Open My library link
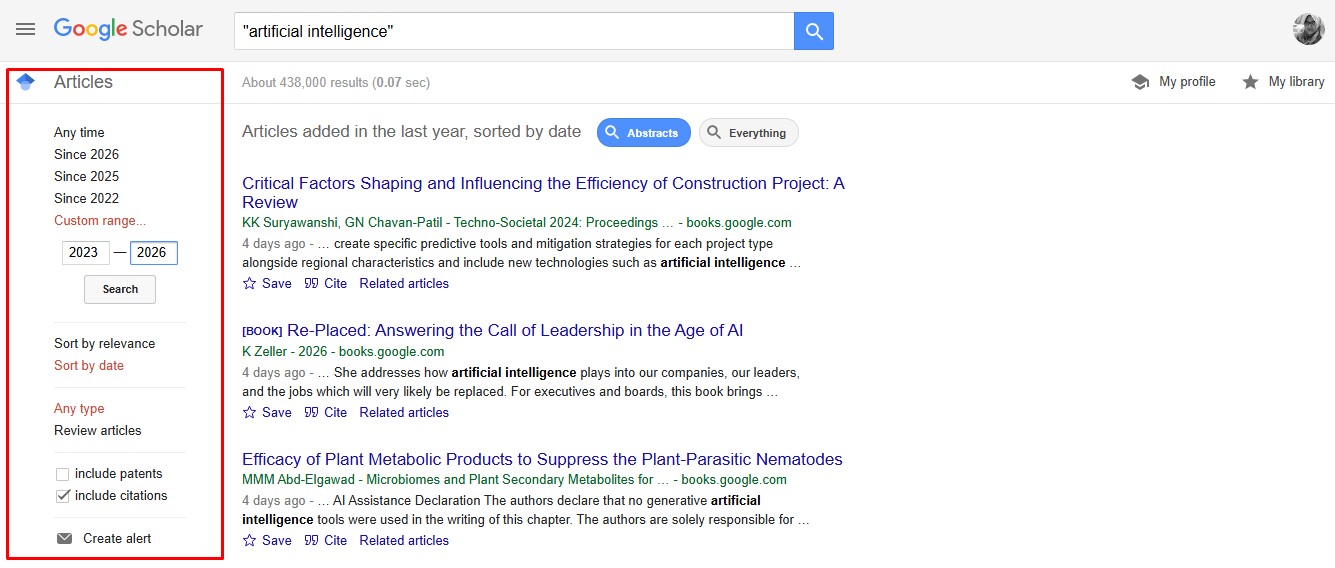Image resolution: width=1335 pixels, height=568 pixels. tap(1296, 82)
